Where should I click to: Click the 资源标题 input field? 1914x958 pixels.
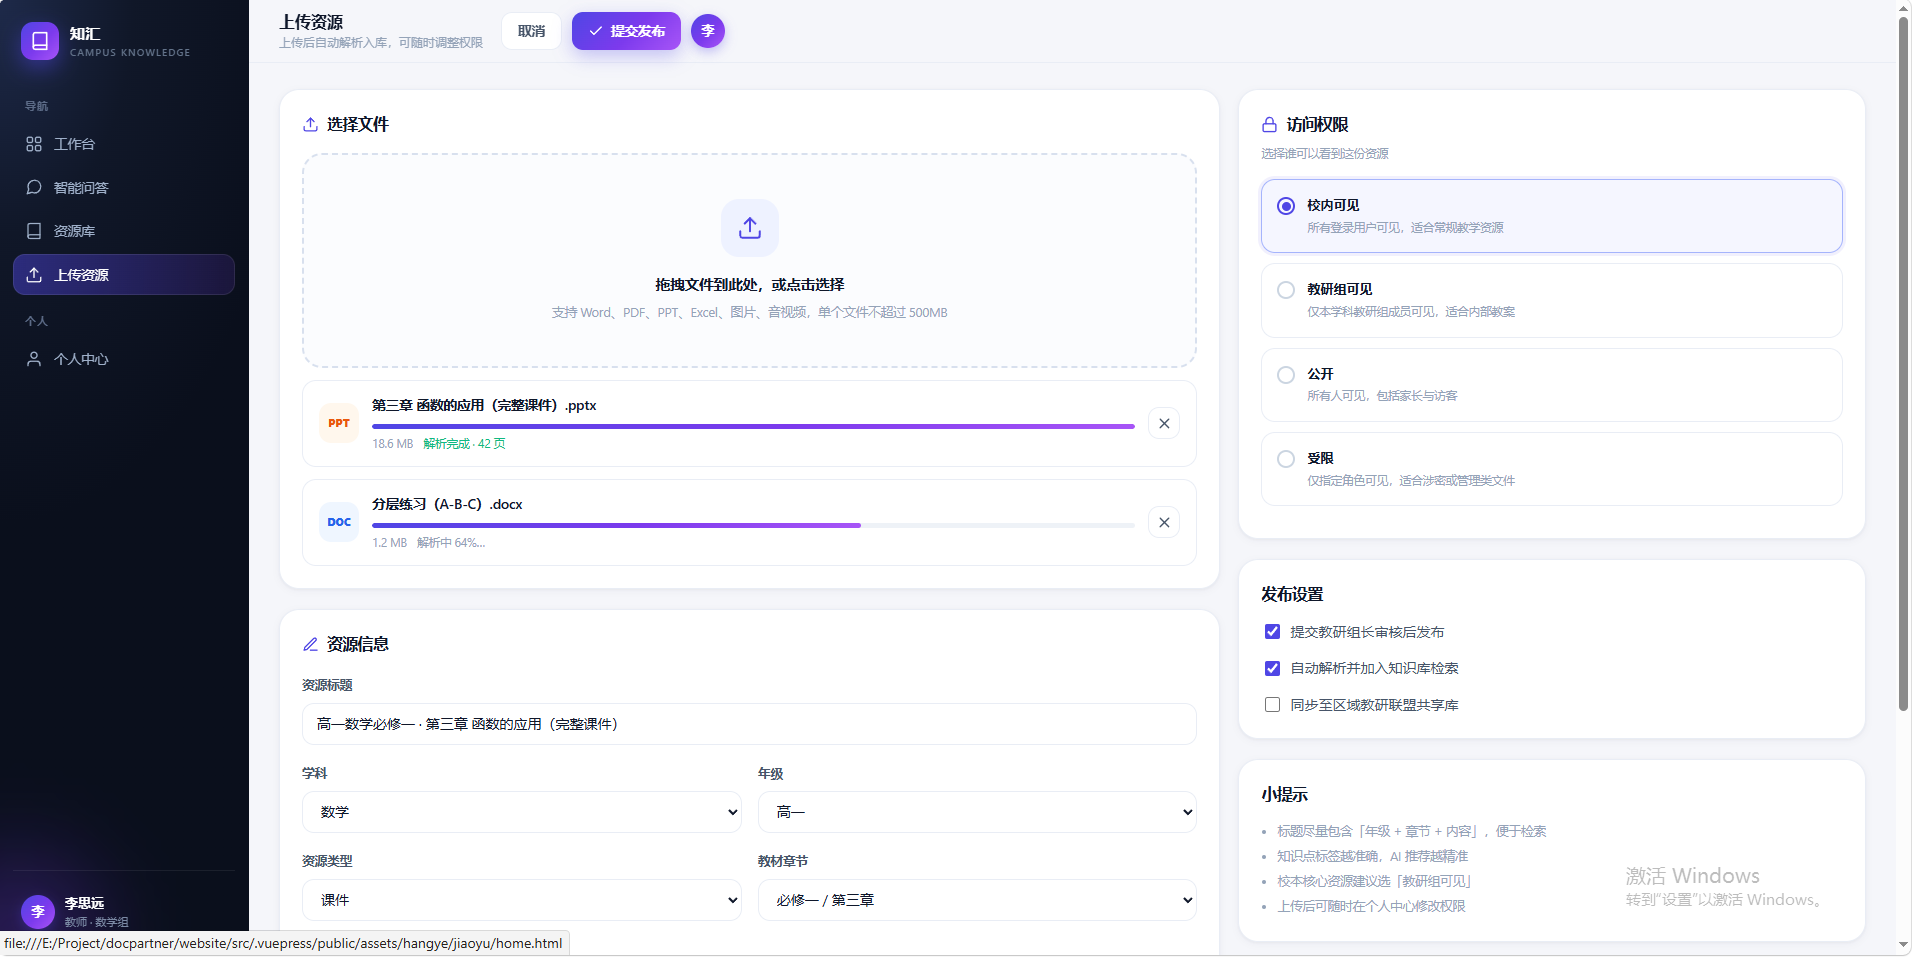[750, 724]
